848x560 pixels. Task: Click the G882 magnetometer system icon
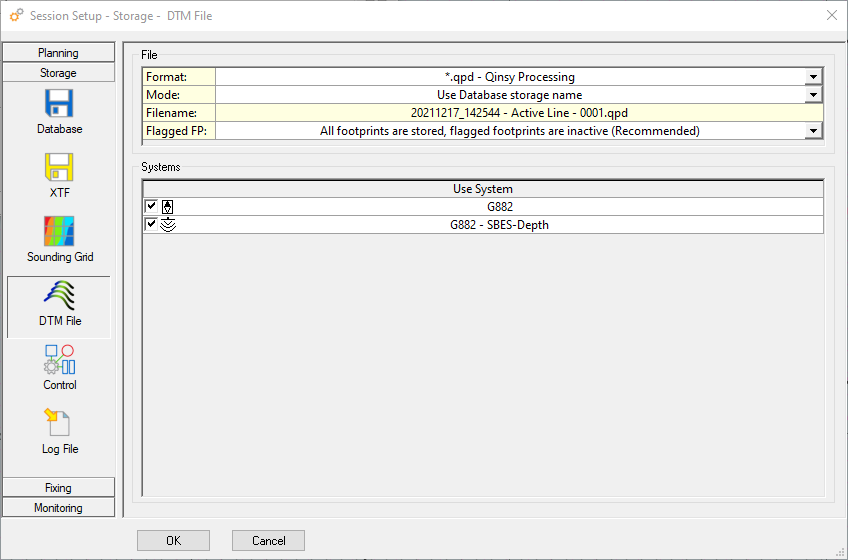[x=168, y=207]
